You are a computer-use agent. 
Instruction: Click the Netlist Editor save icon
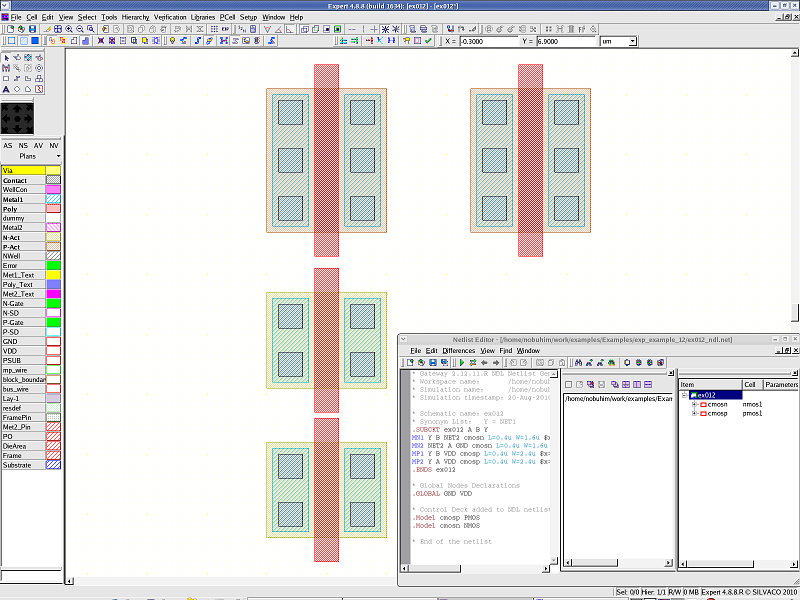coord(434,362)
